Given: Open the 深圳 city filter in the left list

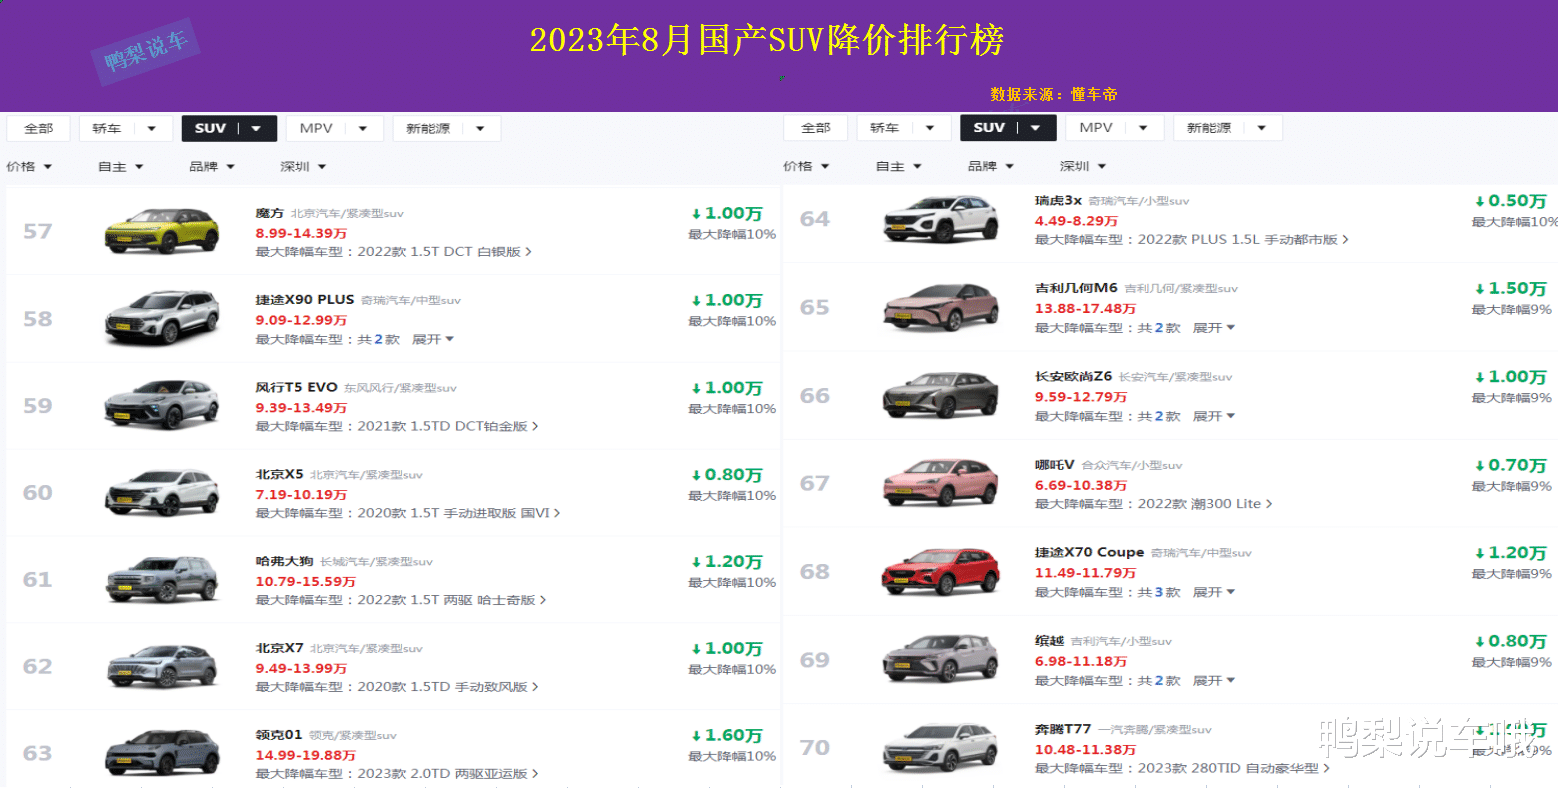Looking at the screenshot, I should pyautogui.click(x=303, y=167).
